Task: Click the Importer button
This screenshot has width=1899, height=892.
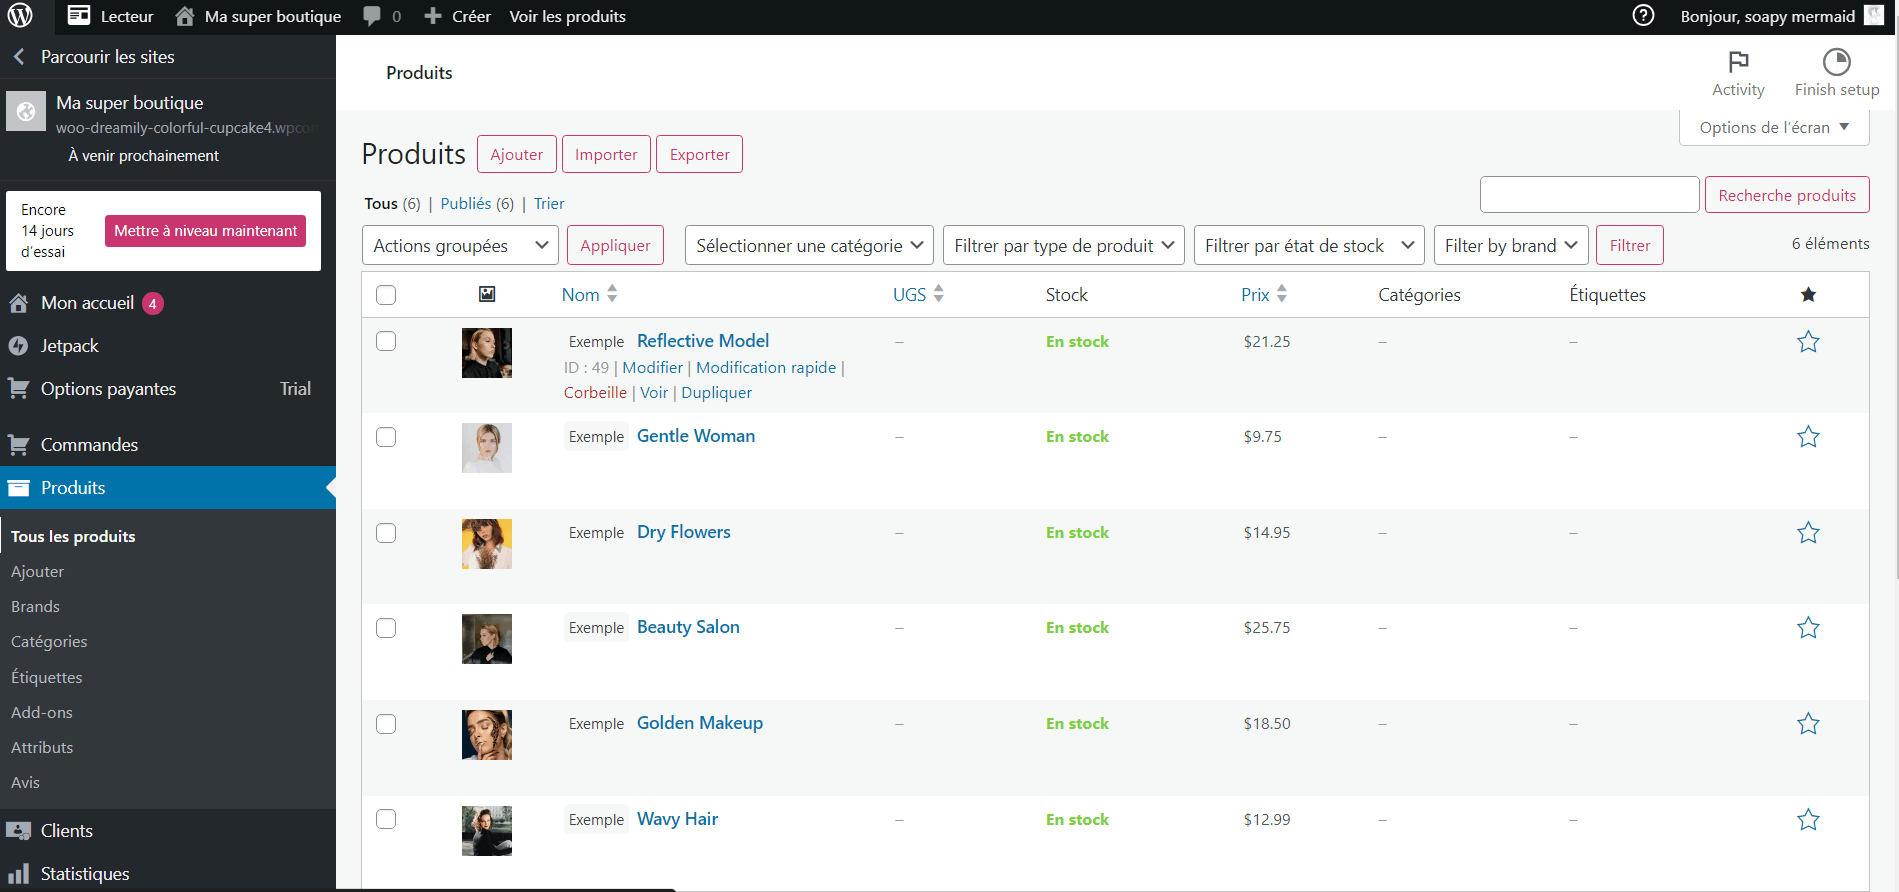Action: point(606,154)
